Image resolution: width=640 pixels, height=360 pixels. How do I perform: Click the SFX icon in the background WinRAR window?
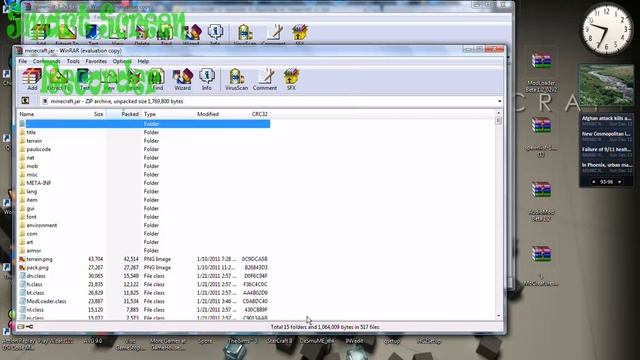click(x=300, y=34)
